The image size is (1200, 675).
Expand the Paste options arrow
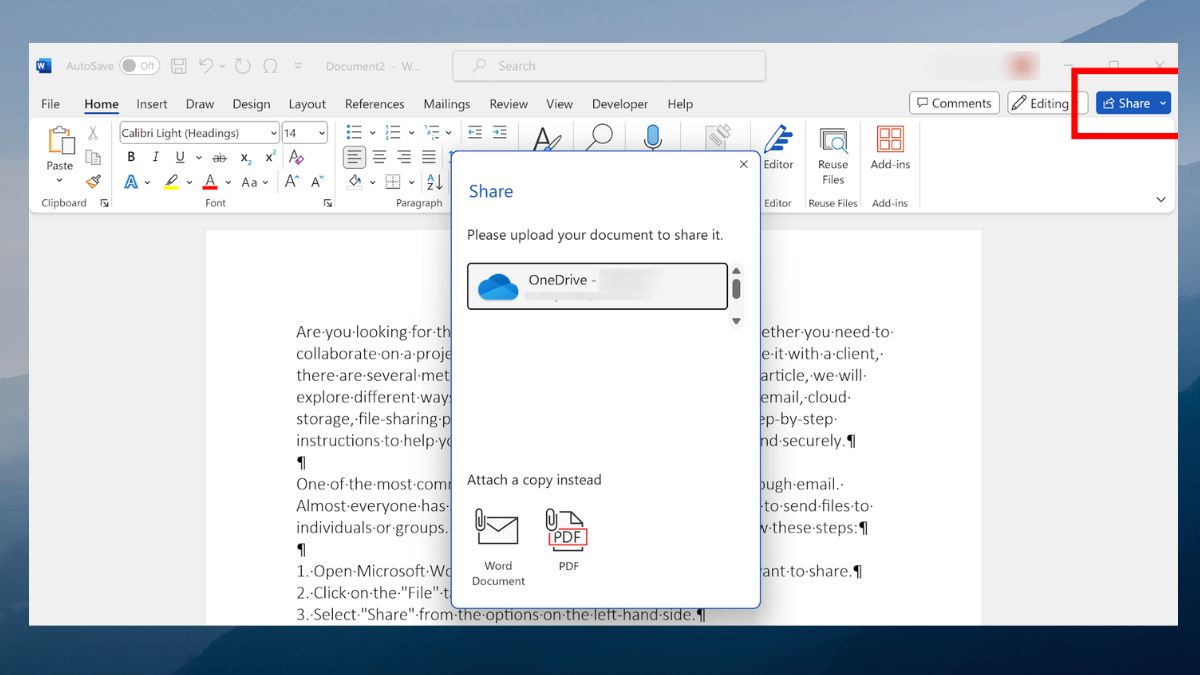coord(60,181)
